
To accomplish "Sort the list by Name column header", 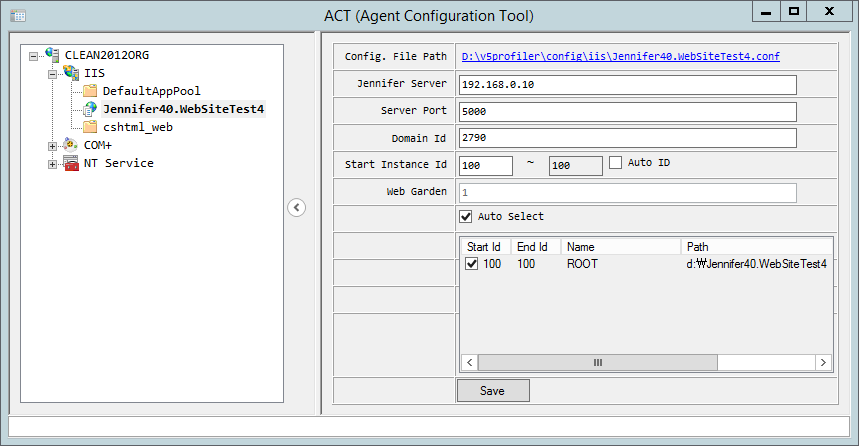I will (x=620, y=246).
